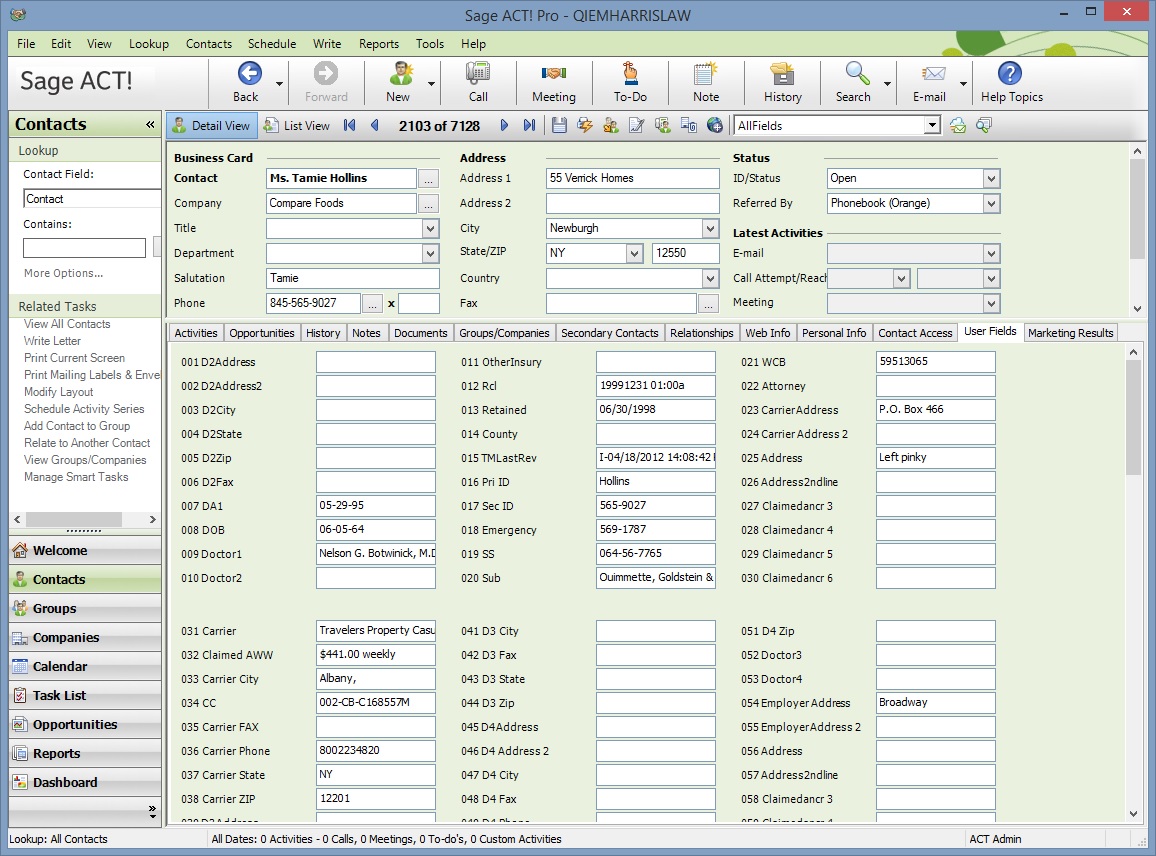The width and height of the screenshot is (1156, 856).
Task: Click the Save changes floppy disk icon
Action: pos(560,125)
